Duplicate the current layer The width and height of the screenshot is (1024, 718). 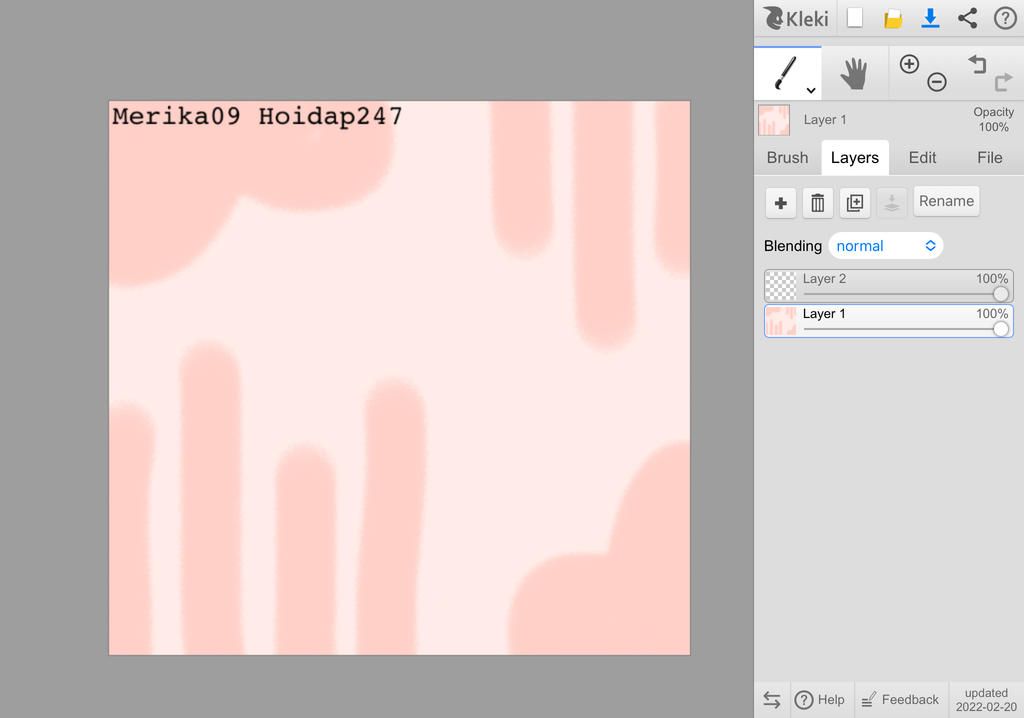click(855, 203)
